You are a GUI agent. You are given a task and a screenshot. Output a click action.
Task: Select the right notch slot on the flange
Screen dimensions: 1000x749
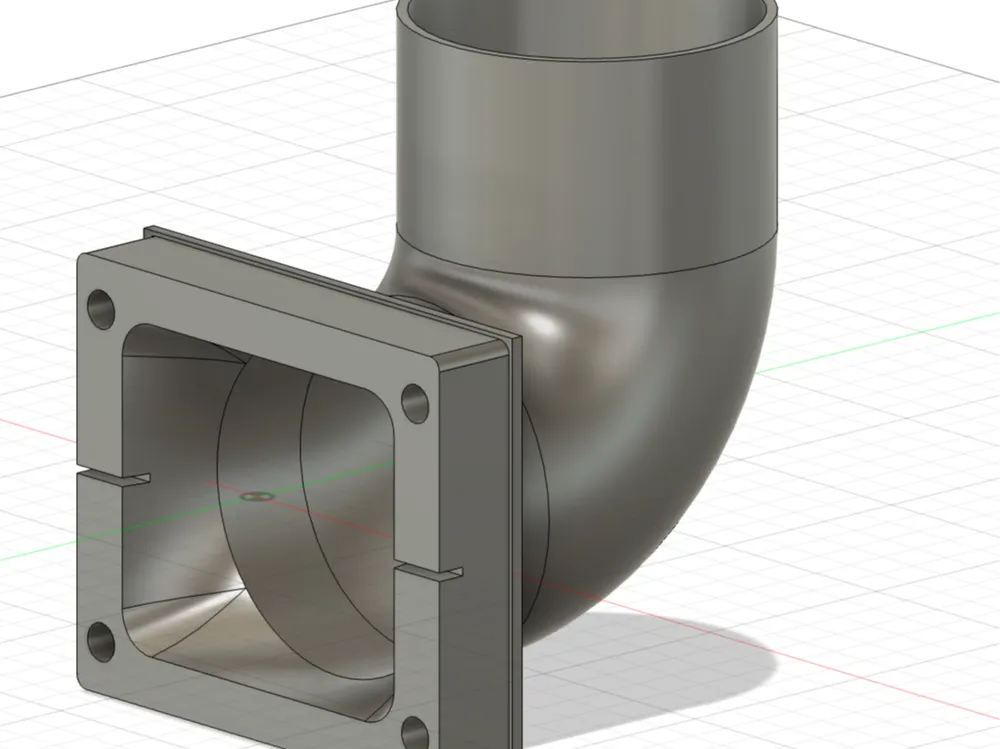(x=429, y=574)
